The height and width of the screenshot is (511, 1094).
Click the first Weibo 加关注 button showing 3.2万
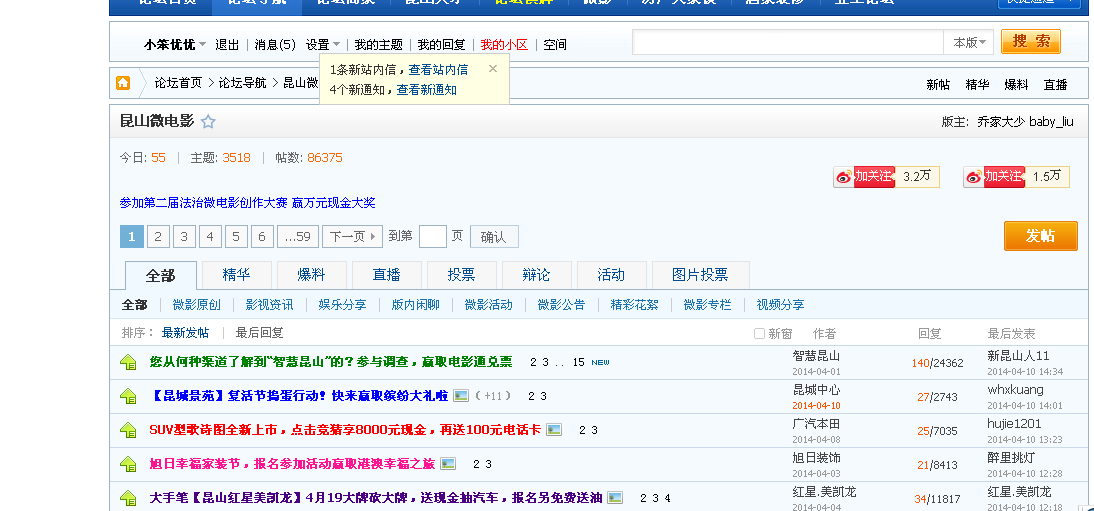click(864, 177)
